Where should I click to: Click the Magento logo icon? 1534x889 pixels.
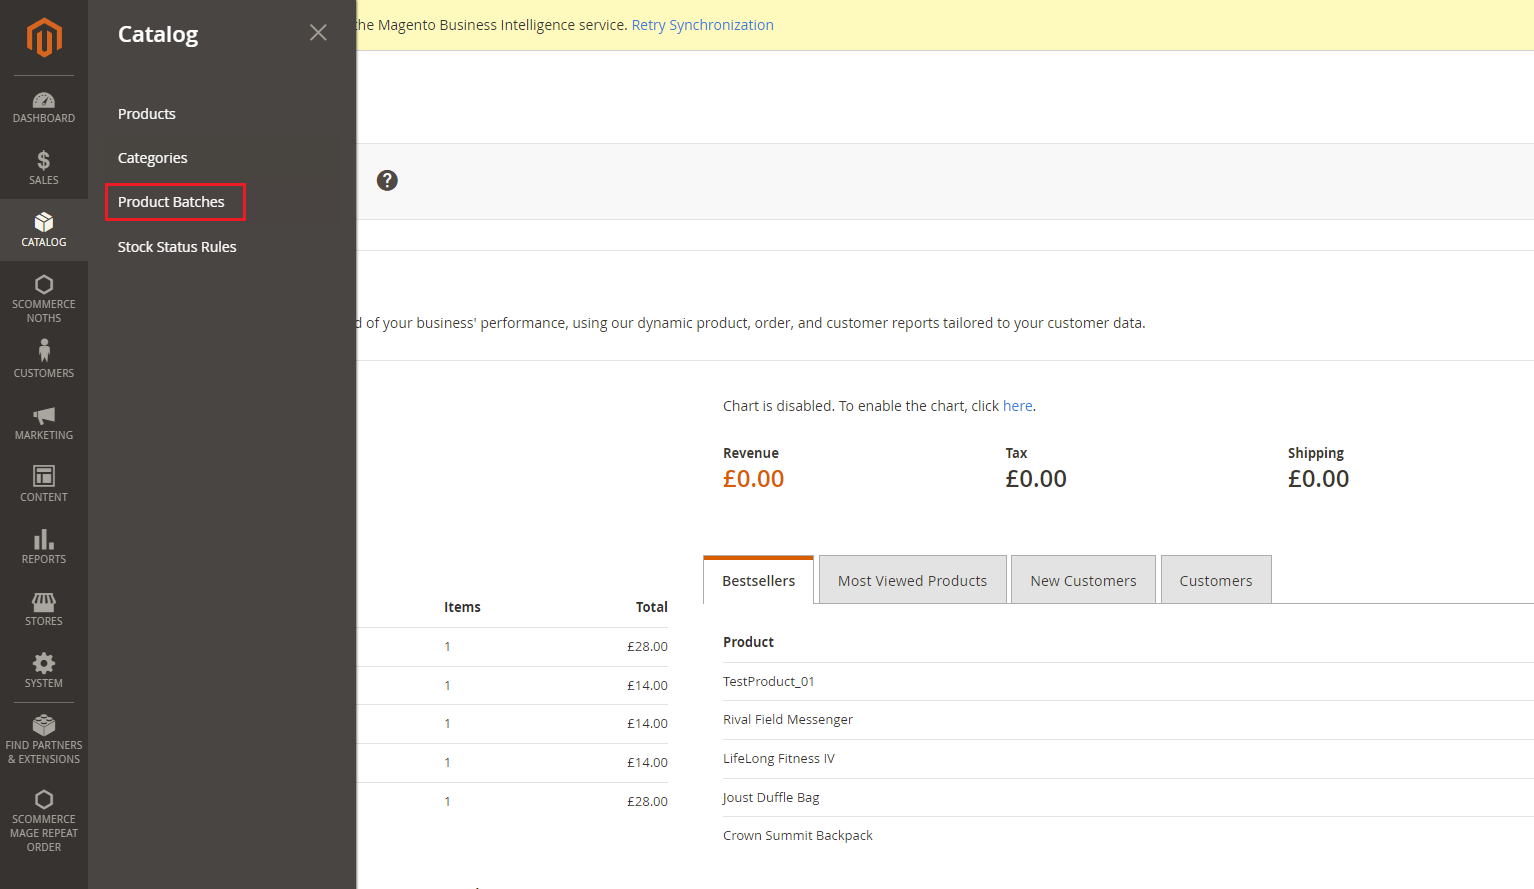pos(43,38)
